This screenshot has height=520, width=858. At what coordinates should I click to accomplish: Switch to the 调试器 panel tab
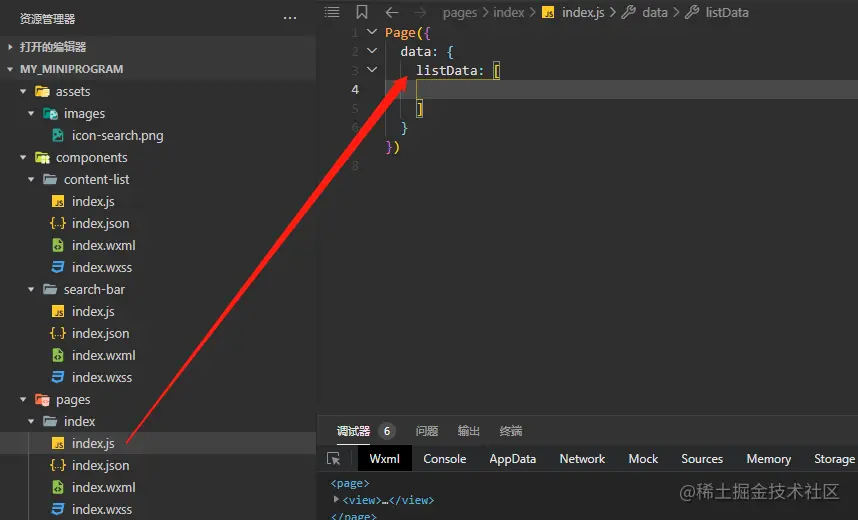click(353, 431)
